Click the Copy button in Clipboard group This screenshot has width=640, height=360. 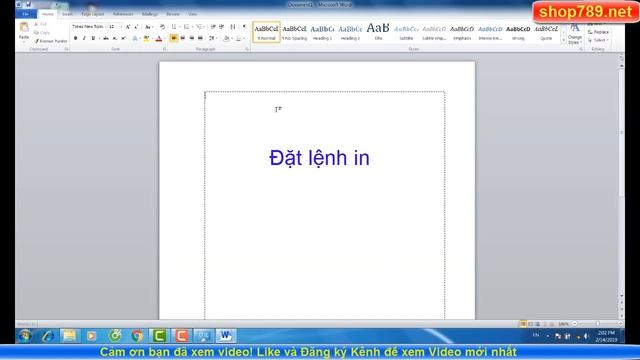pyautogui.click(x=42, y=33)
